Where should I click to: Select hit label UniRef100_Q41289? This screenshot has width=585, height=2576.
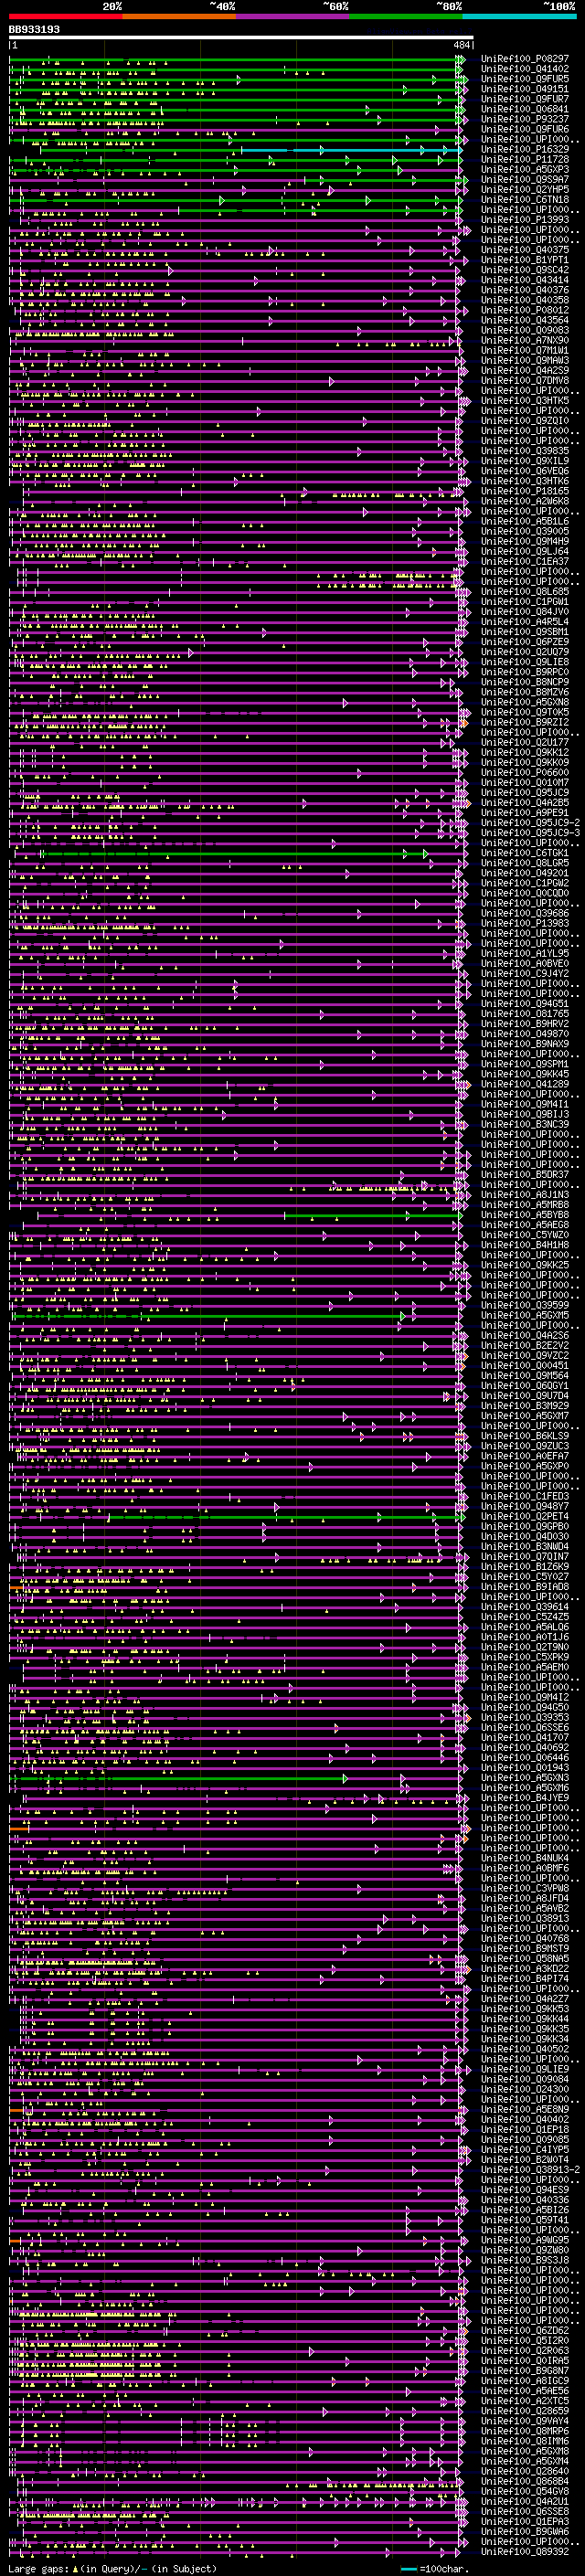(525, 1084)
